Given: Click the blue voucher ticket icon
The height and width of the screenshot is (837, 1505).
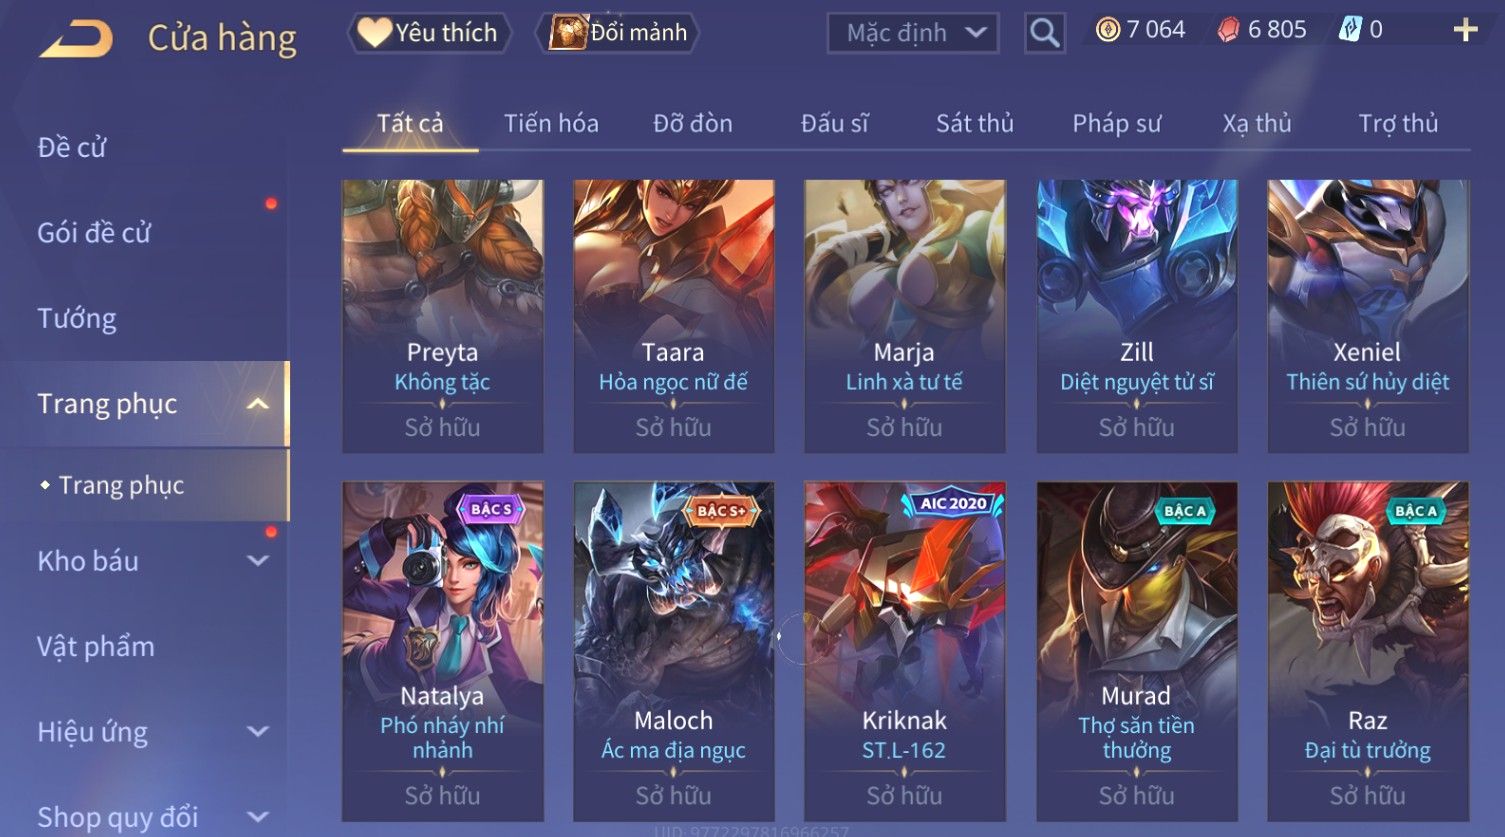Looking at the screenshot, I should 1349,31.
